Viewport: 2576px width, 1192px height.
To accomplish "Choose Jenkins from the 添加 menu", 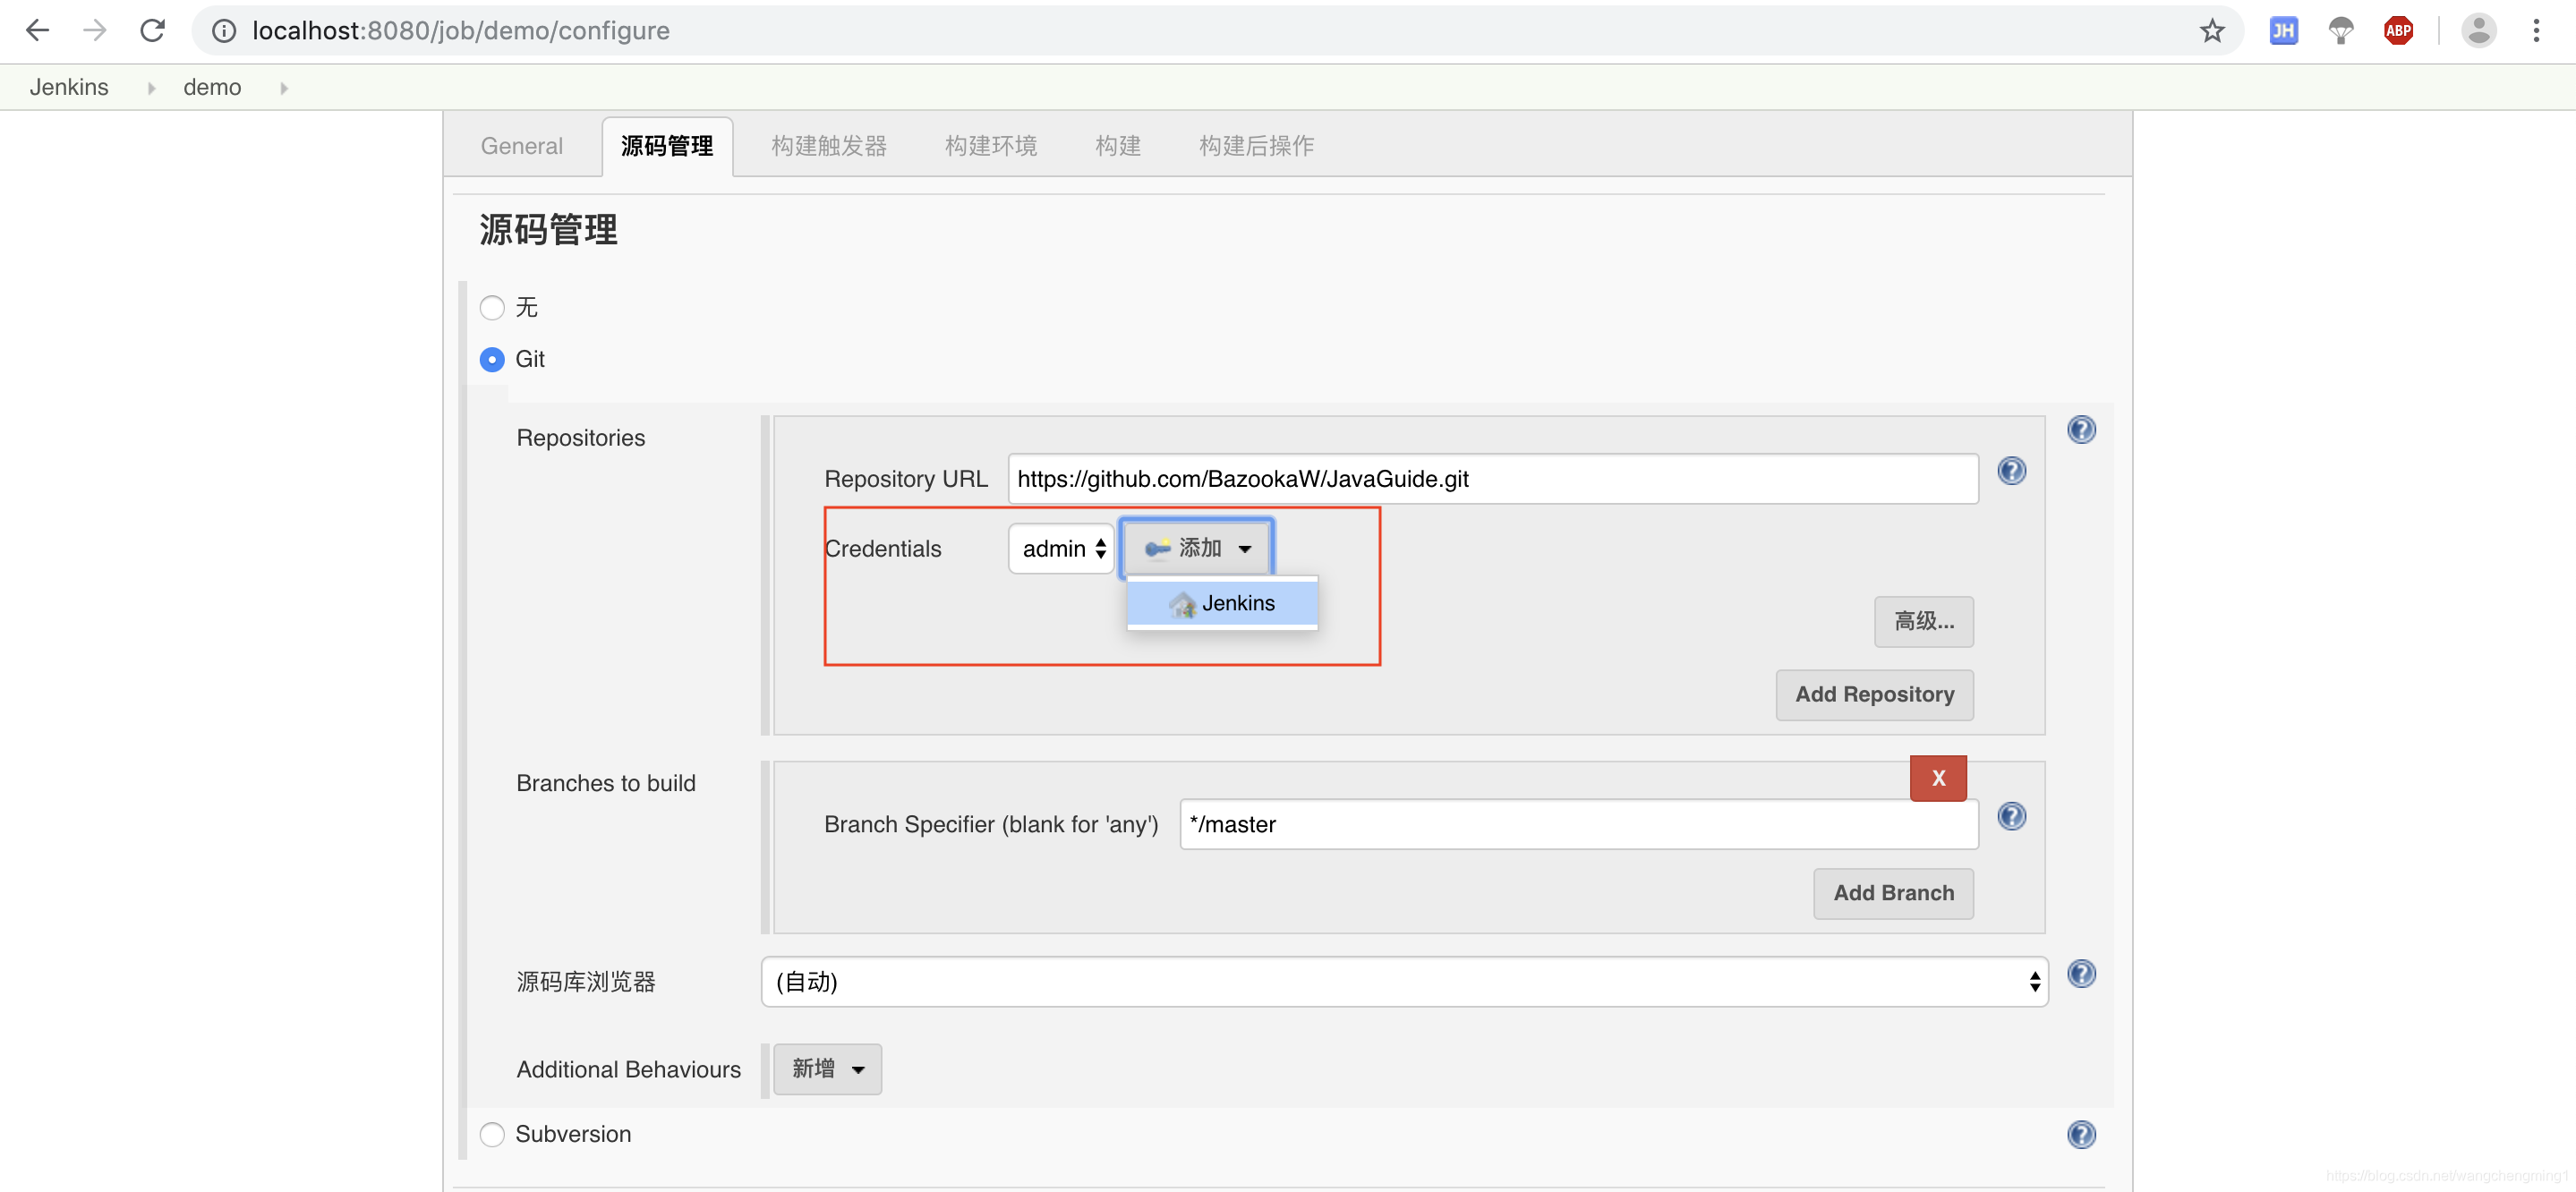I will tap(1222, 603).
